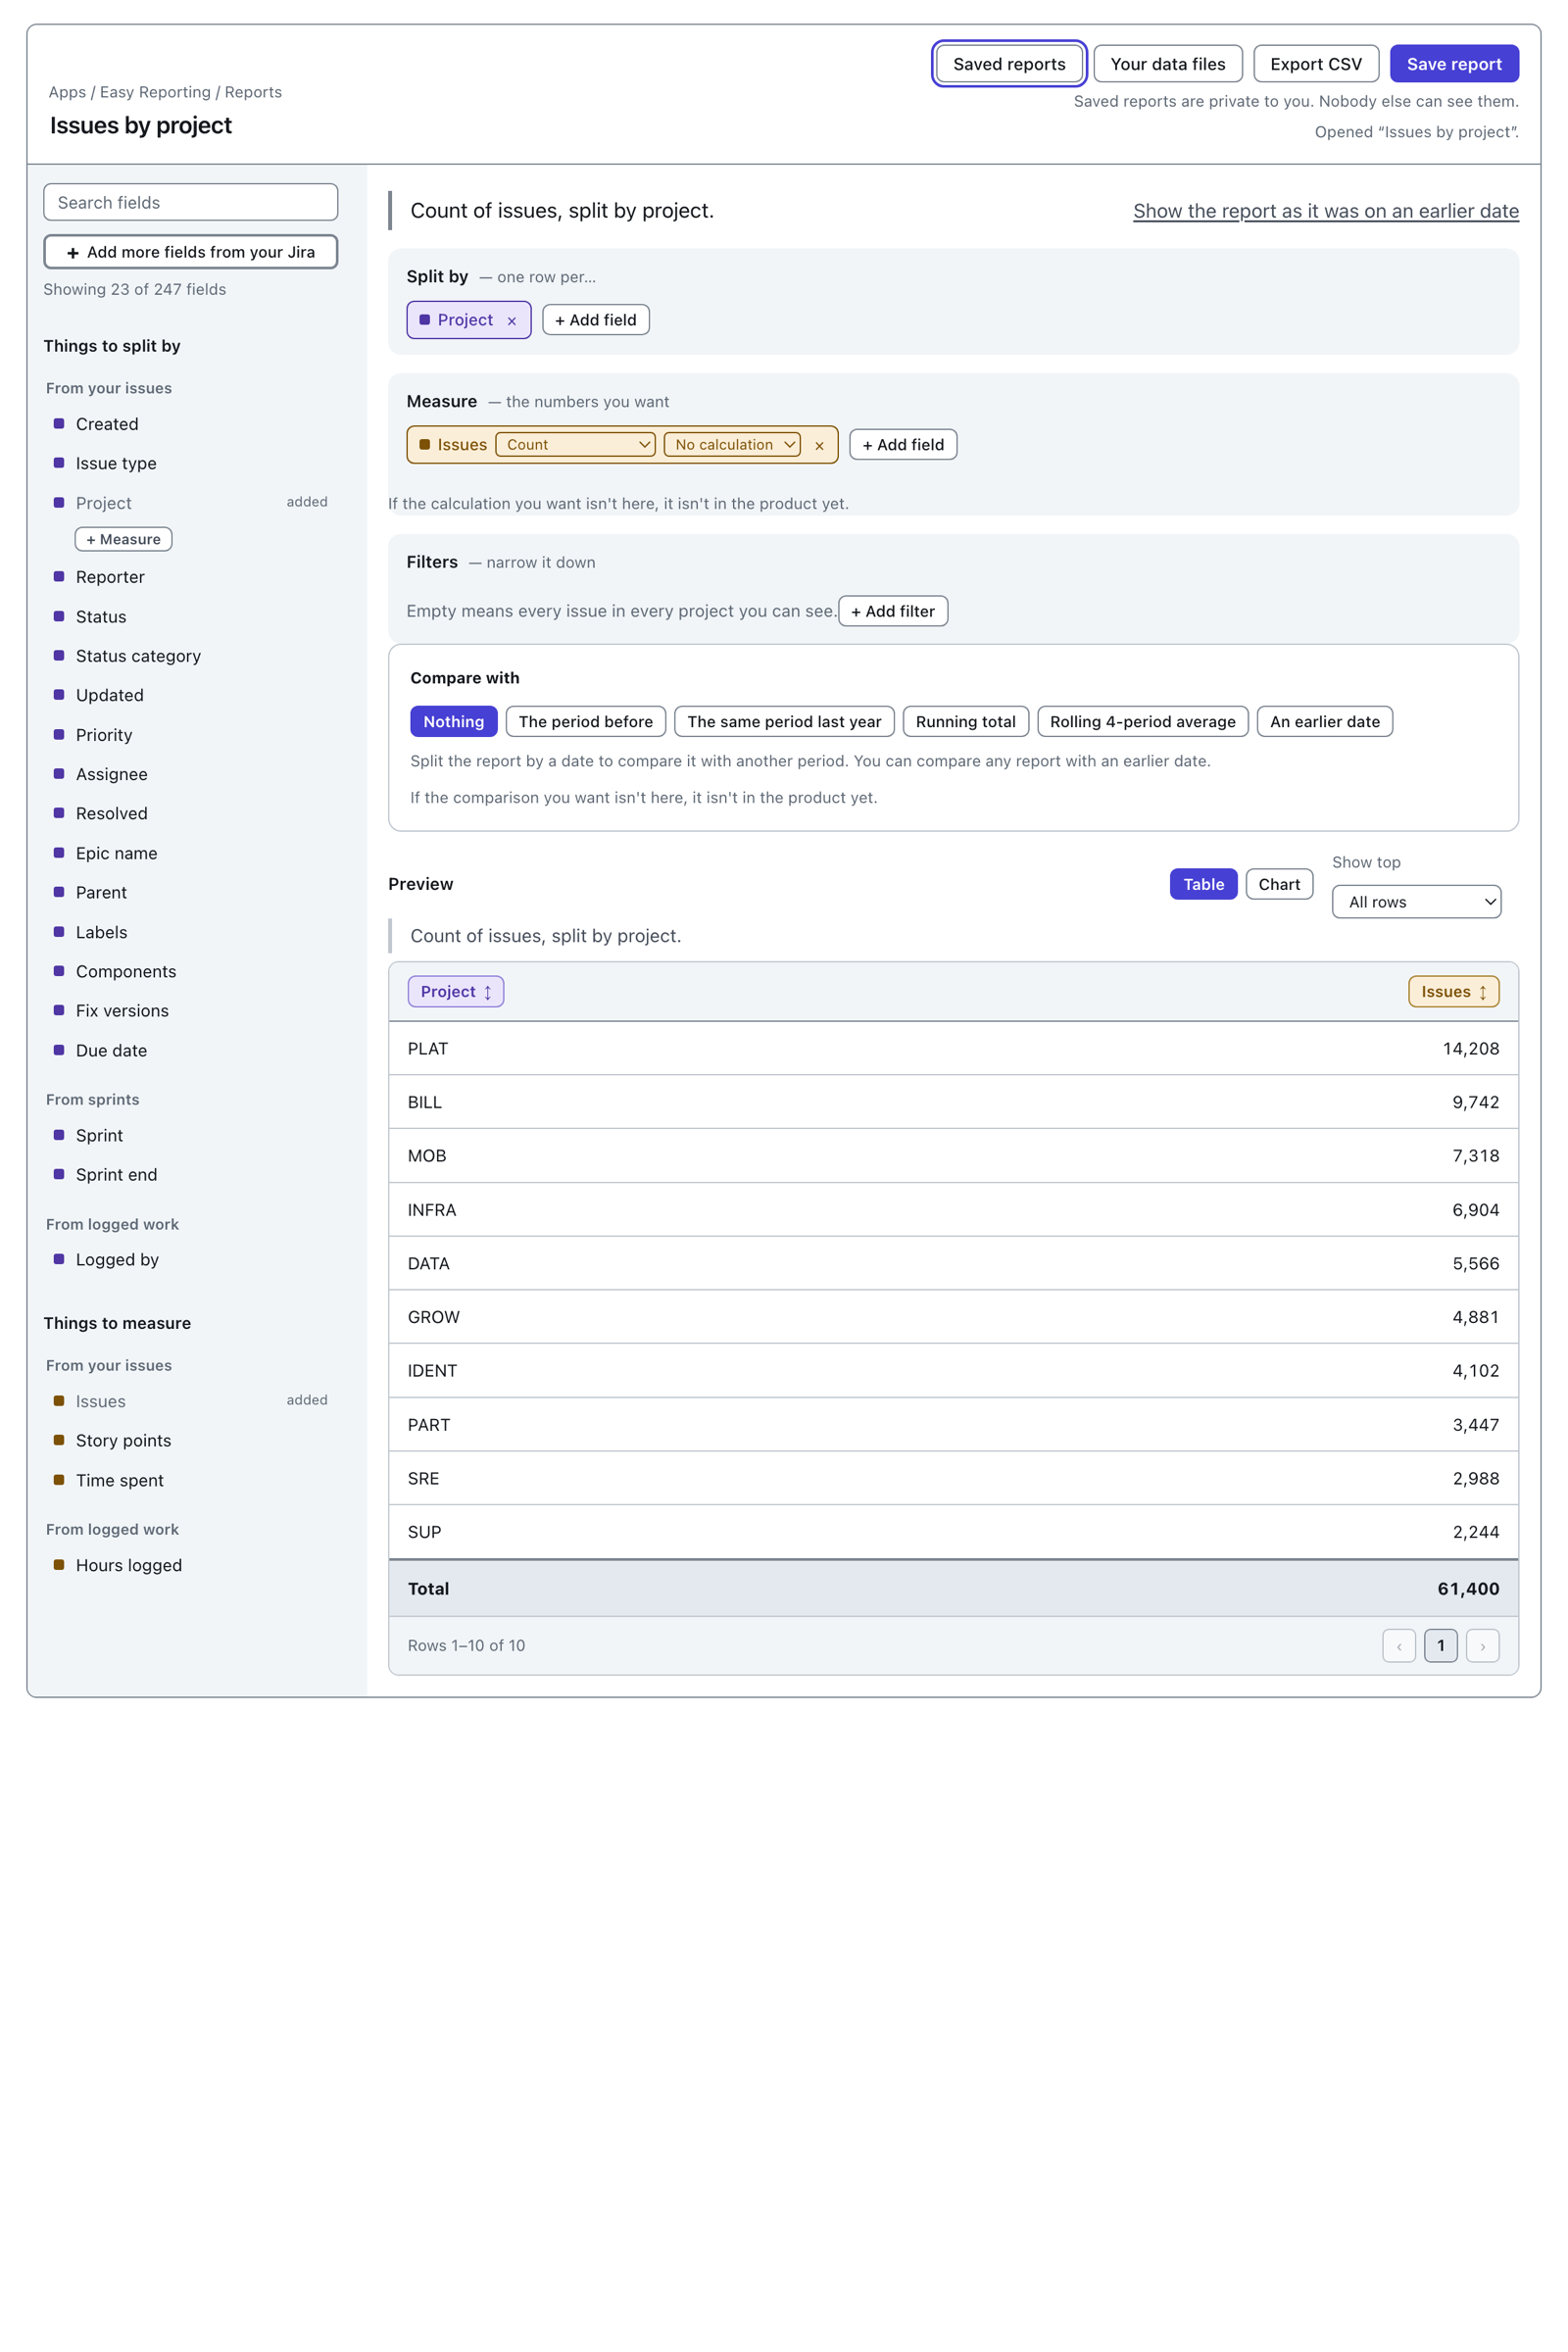Viewport: 1568px width, 2352px height.
Task: Click the INFRA row value 6,904
Action: pyautogui.click(x=1475, y=1210)
